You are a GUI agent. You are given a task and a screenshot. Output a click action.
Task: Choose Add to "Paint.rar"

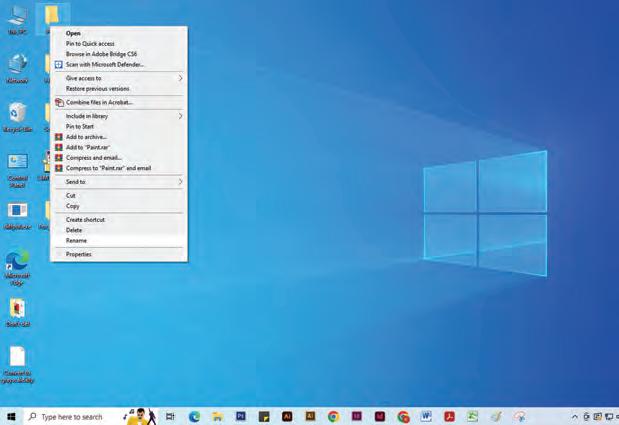(119, 147)
